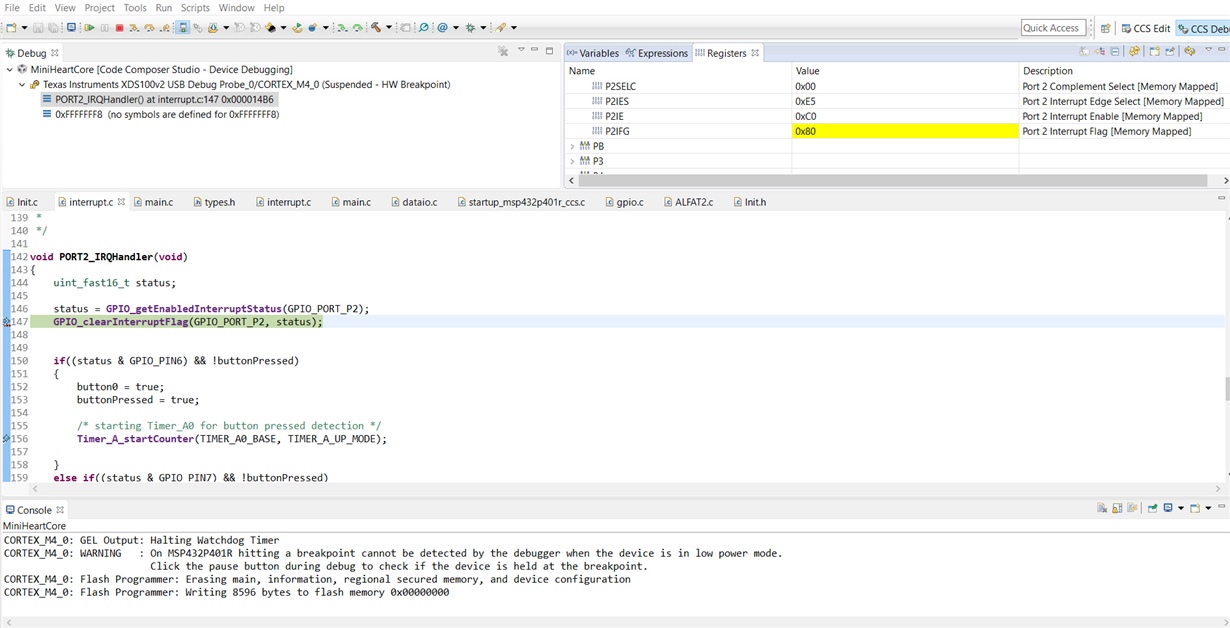Toggle Scroll Lock in Console view
Image resolution: width=1230 pixels, height=628 pixels.
[x=1117, y=509]
